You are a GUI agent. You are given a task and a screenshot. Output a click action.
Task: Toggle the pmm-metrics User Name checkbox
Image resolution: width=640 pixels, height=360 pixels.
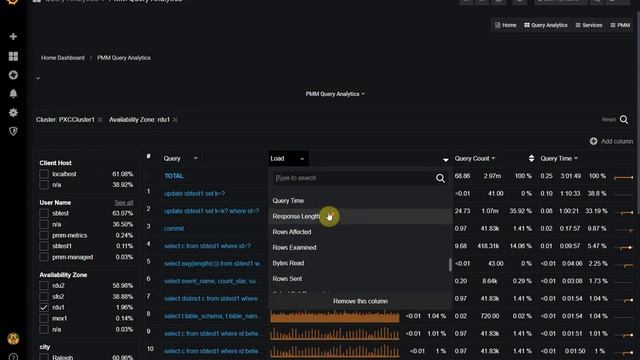(x=44, y=235)
